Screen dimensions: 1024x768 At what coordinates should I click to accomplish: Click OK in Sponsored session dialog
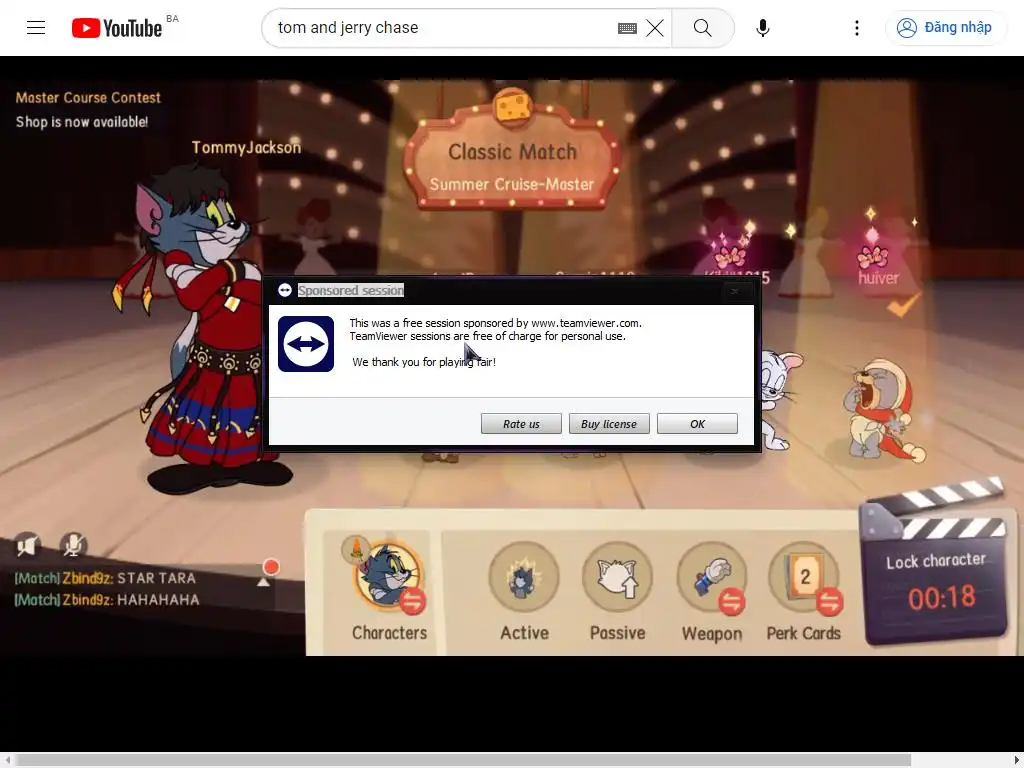pyautogui.click(x=697, y=424)
